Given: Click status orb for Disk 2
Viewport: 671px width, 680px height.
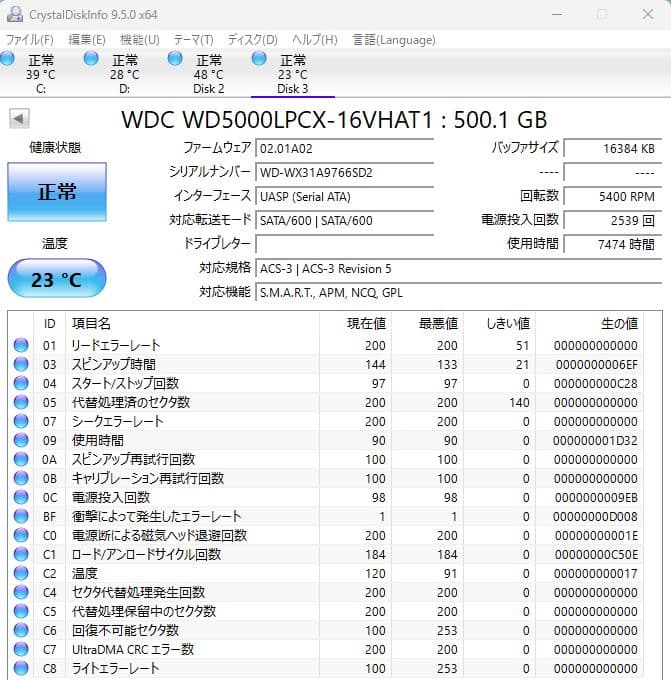Looking at the screenshot, I should [175, 59].
